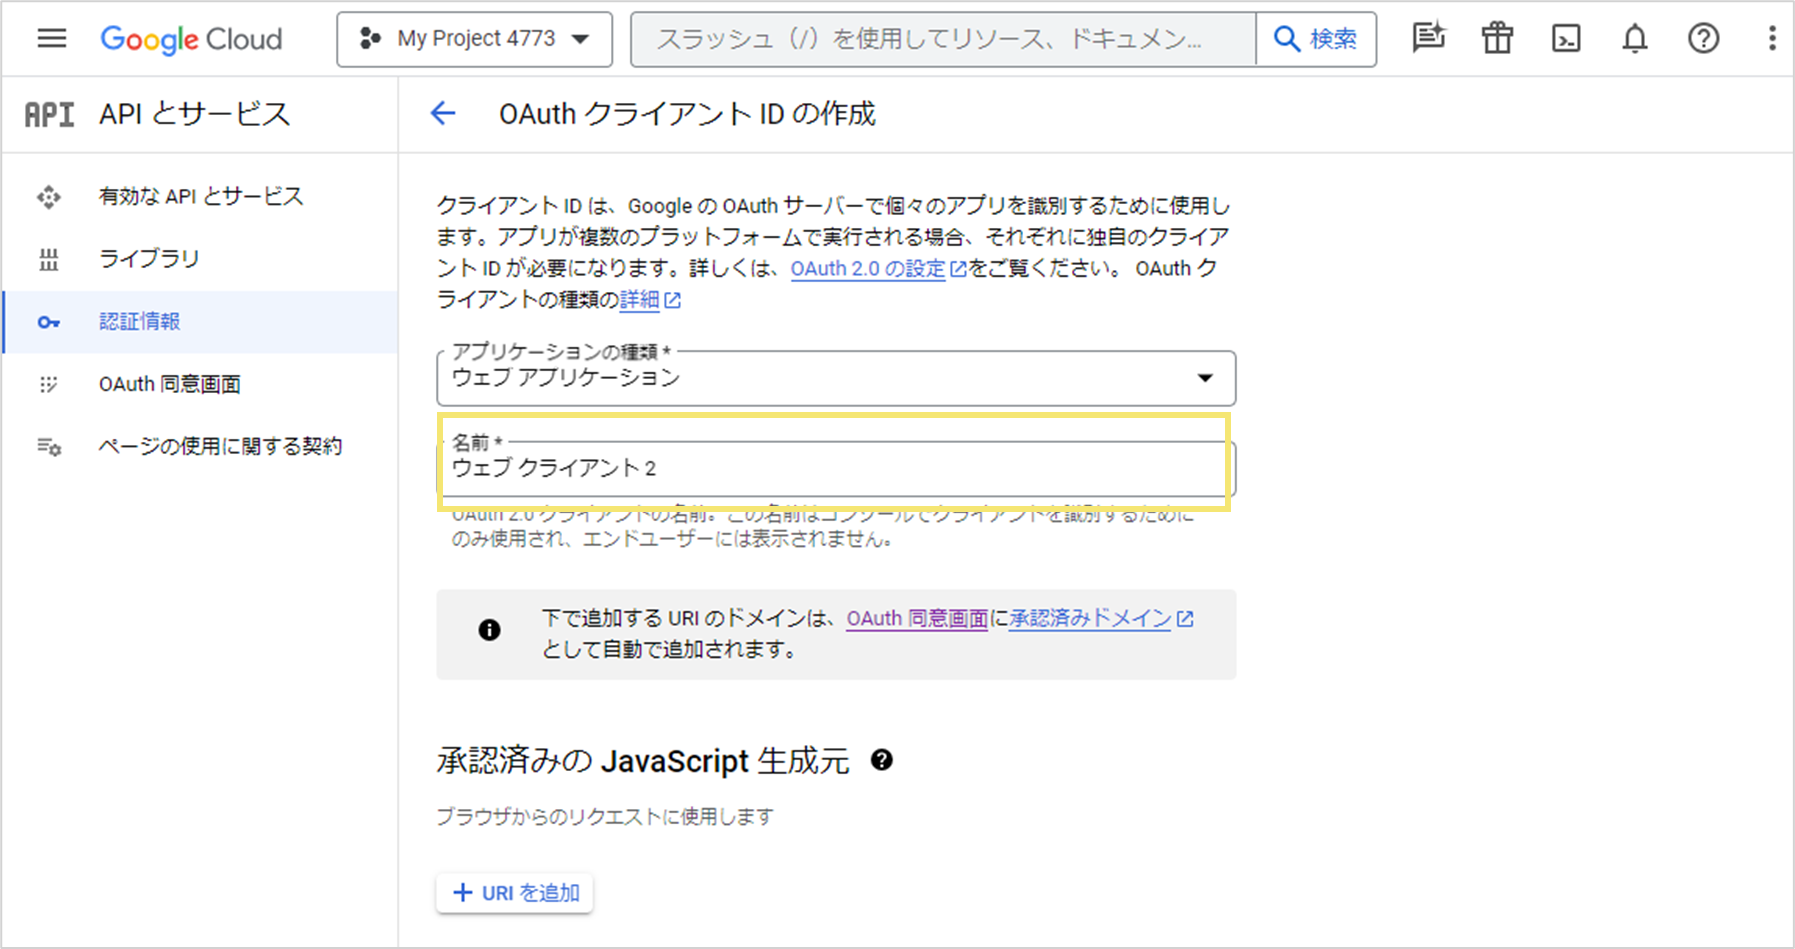Activate the Cloud Shell terminal icon

[x=1565, y=38]
